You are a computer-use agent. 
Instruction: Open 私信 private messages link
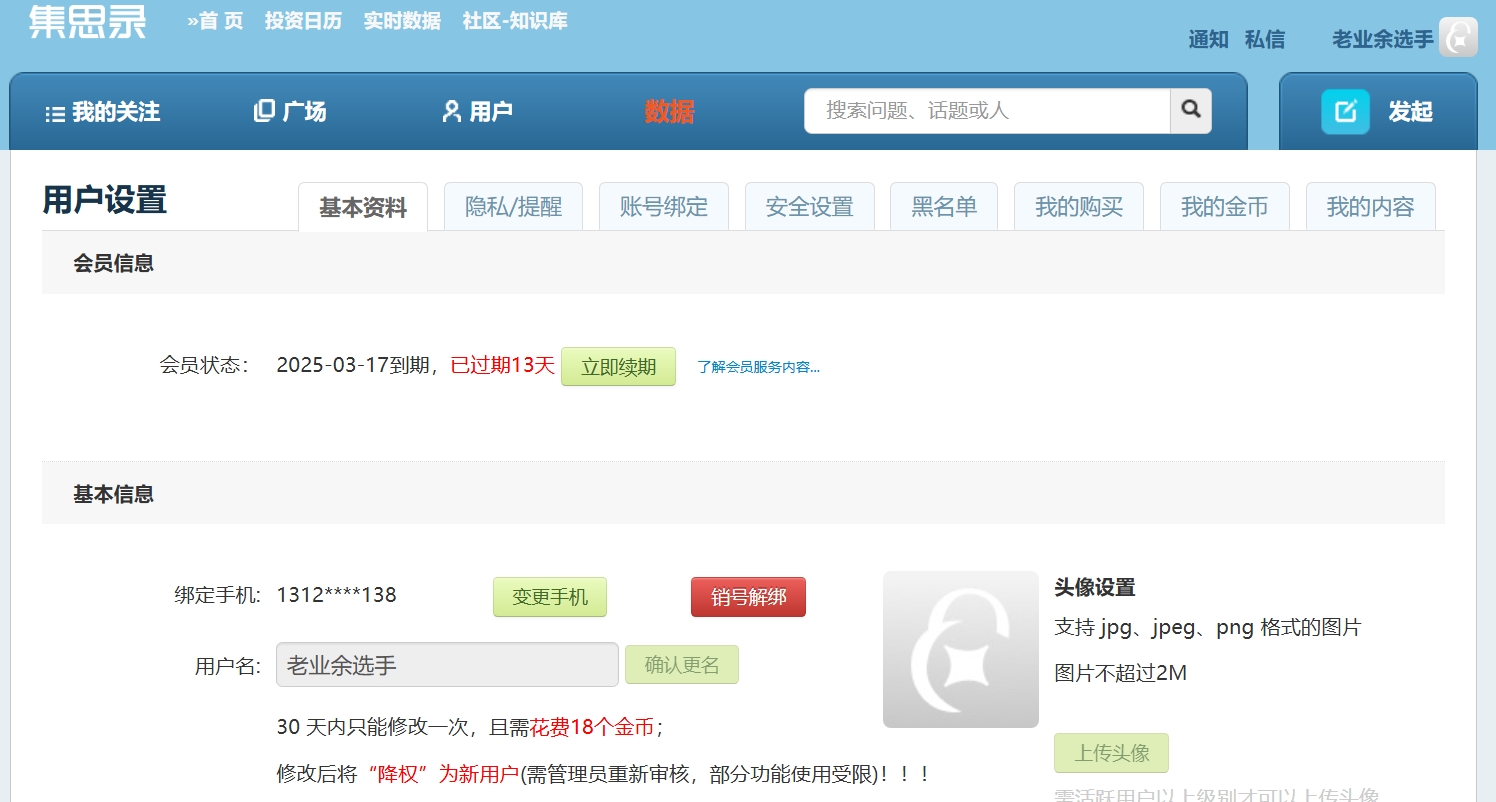tap(1265, 40)
